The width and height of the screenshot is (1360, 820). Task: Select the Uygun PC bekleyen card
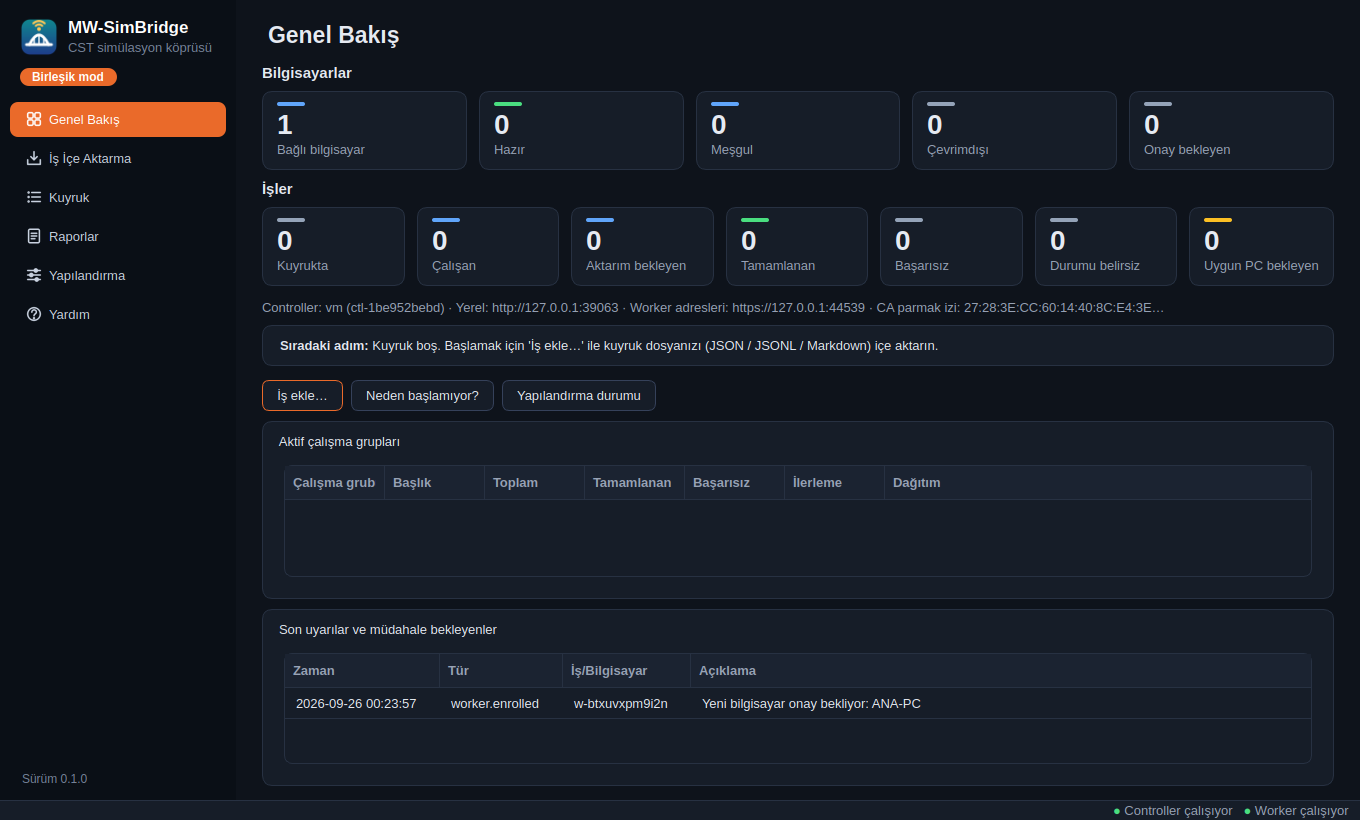(1261, 246)
